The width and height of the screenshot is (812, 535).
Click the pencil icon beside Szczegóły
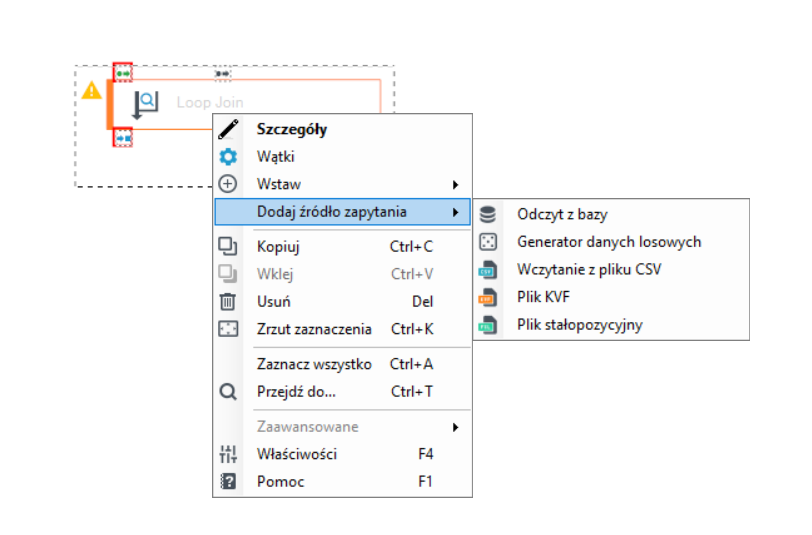[228, 129]
